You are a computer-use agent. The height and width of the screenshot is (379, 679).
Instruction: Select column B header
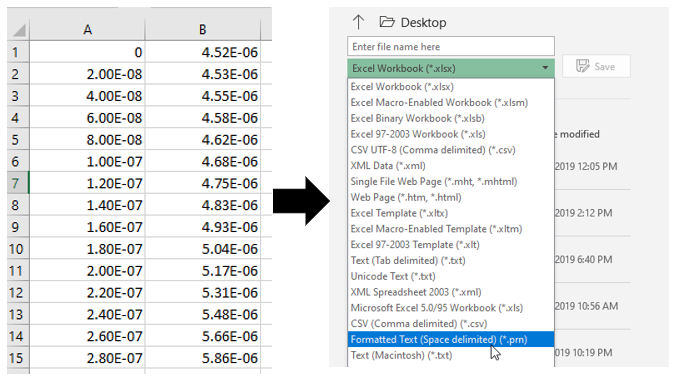[x=203, y=30]
